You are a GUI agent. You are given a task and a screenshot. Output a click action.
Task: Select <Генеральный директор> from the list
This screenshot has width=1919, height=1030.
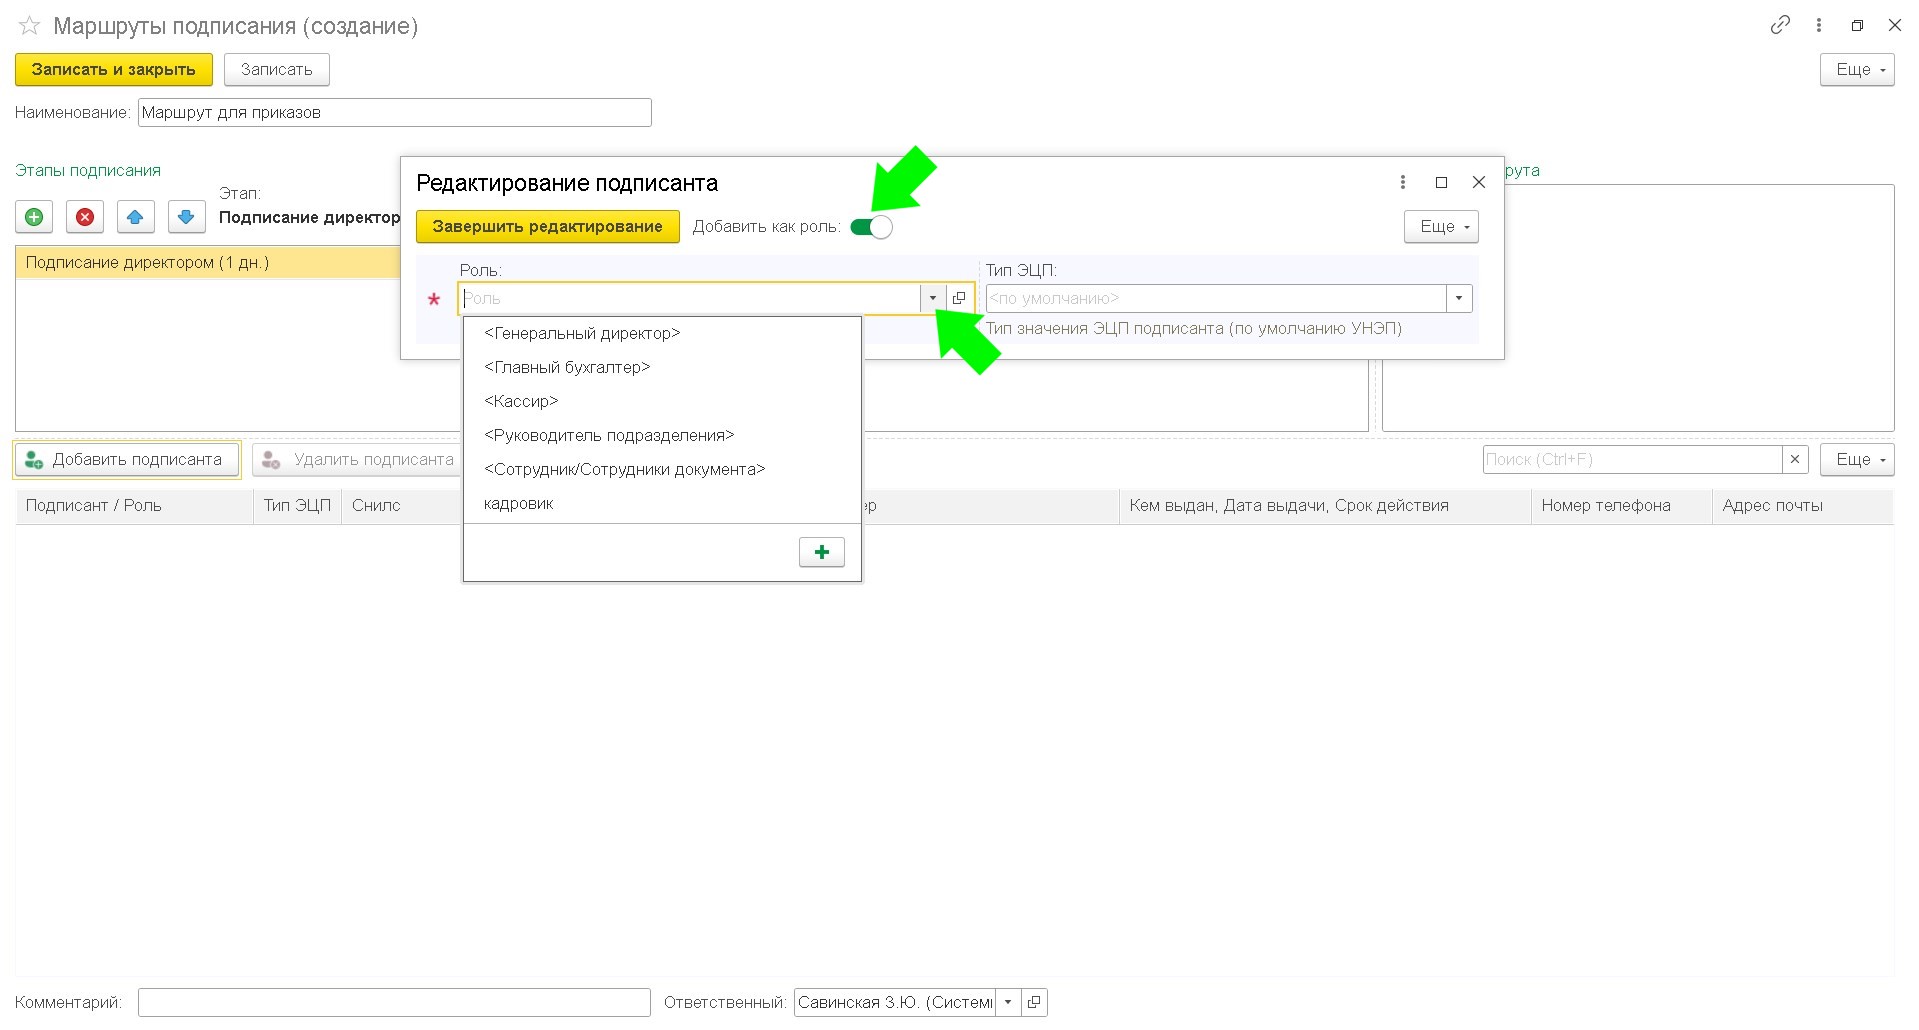pyautogui.click(x=581, y=333)
